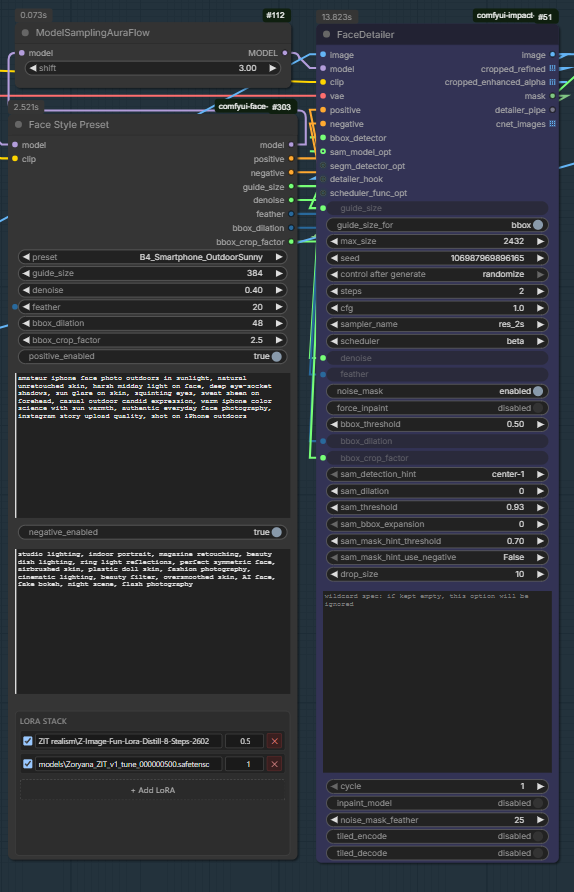Click the ModelSamplingAuraFlow MODEL output socket
This screenshot has height=892, width=574.
(285, 53)
